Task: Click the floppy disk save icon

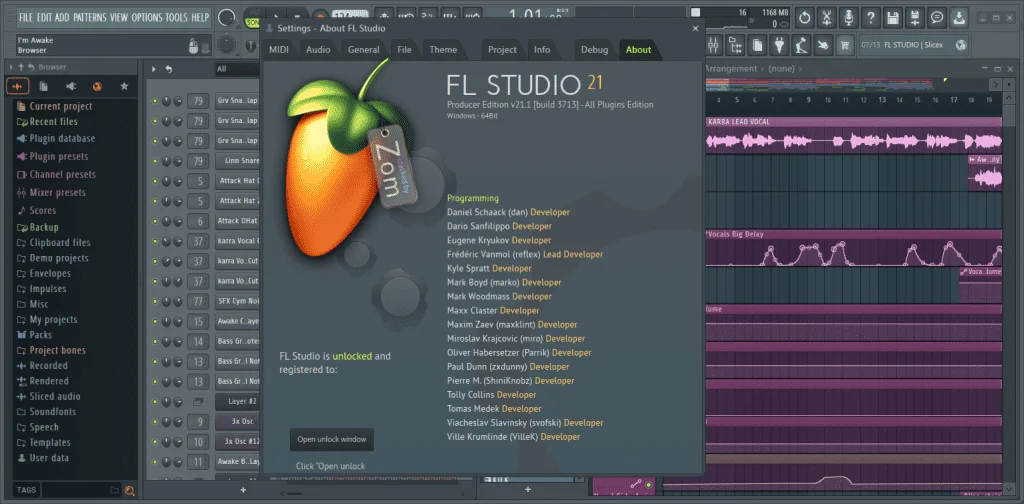Action: coord(893,18)
